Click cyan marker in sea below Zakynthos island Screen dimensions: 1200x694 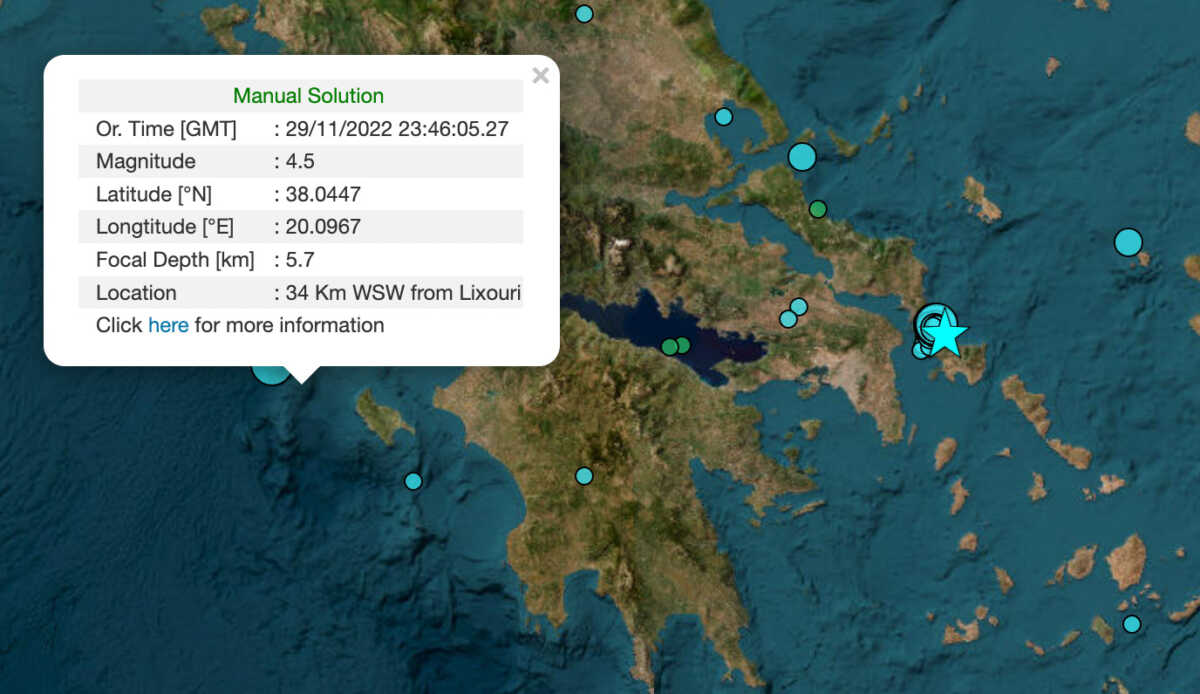point(413,481)
